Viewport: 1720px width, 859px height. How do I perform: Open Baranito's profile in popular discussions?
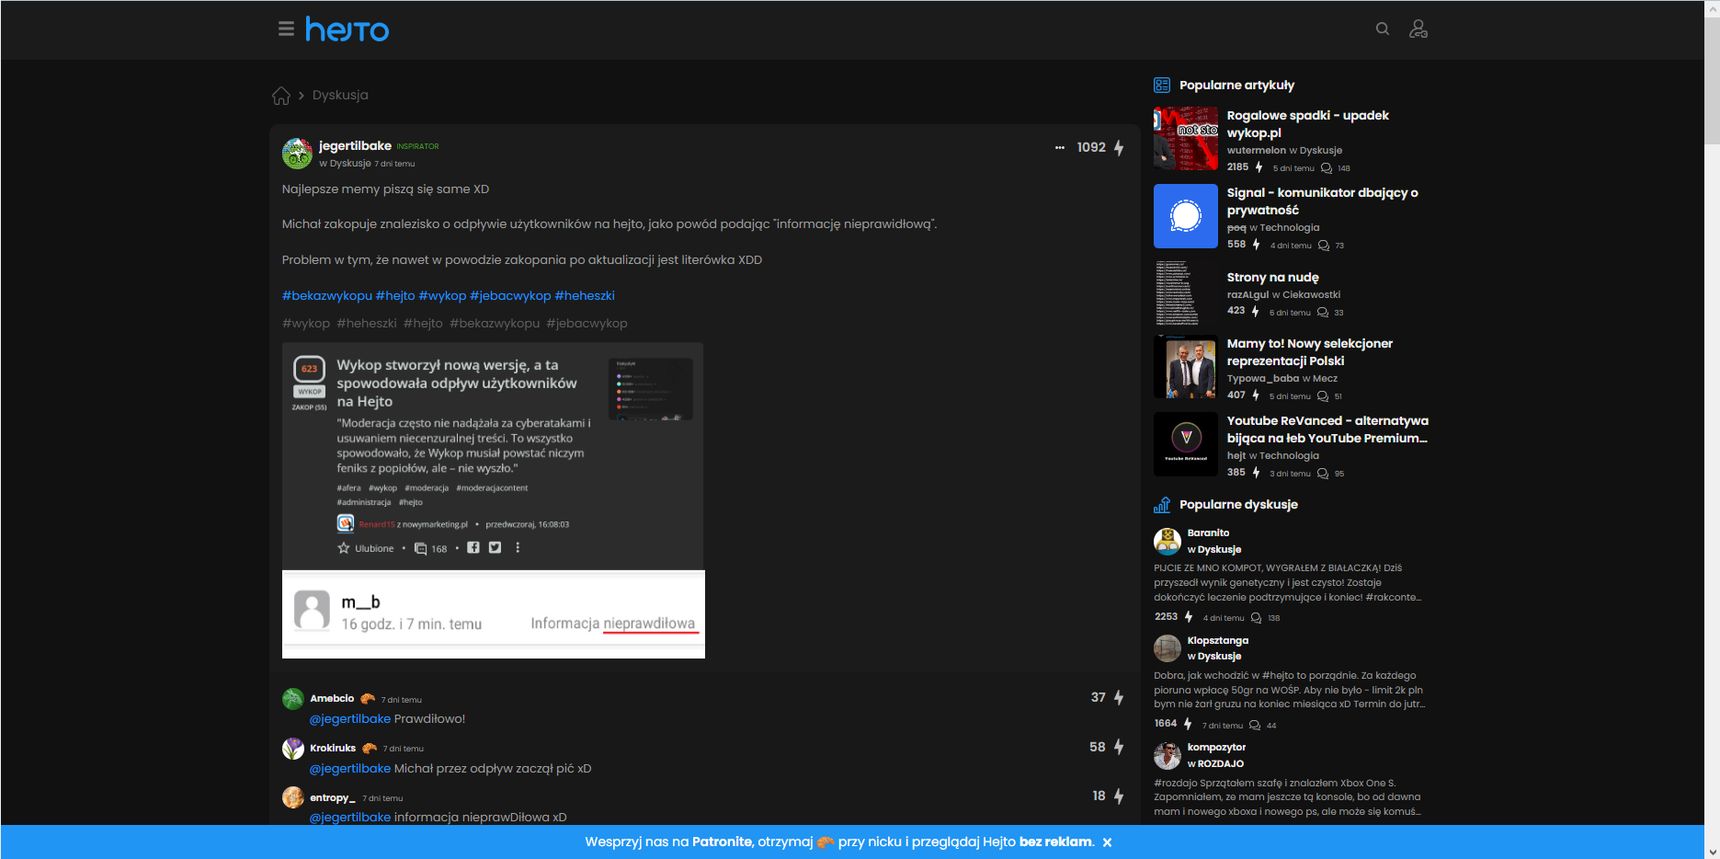1208,533
